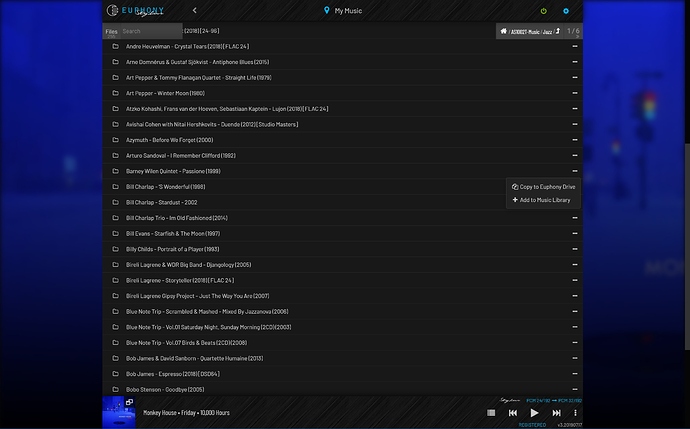The width and height of the screenshot is (690, 429).
Task: Open options menu for Art Pepper Winter Moon
Action: pyautogui.click(x=575, y=93)
